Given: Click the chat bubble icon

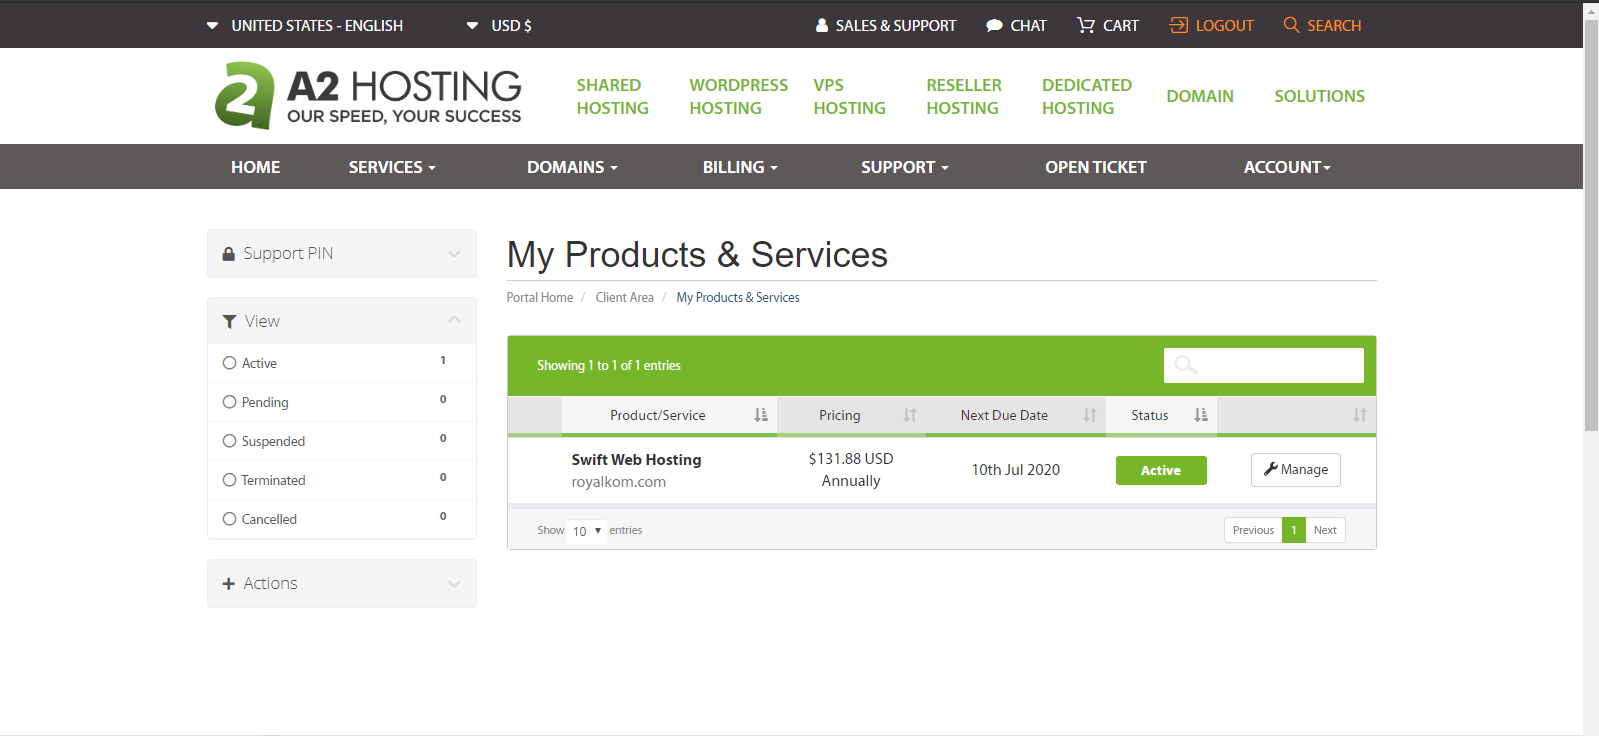Looking at the screenshot, I should [x=994, y=26].
